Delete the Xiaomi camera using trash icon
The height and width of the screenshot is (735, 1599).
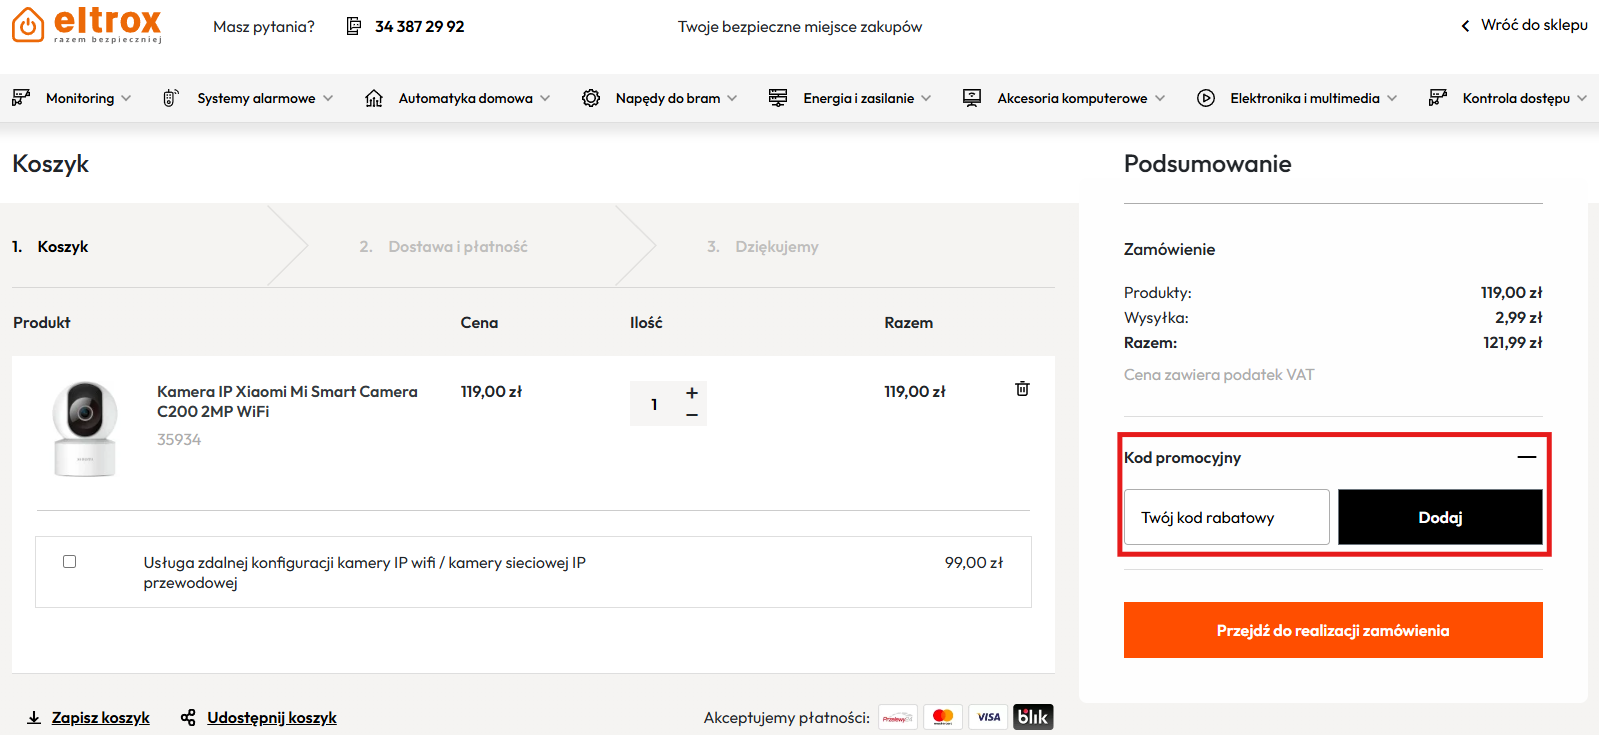coord(1022,389)
